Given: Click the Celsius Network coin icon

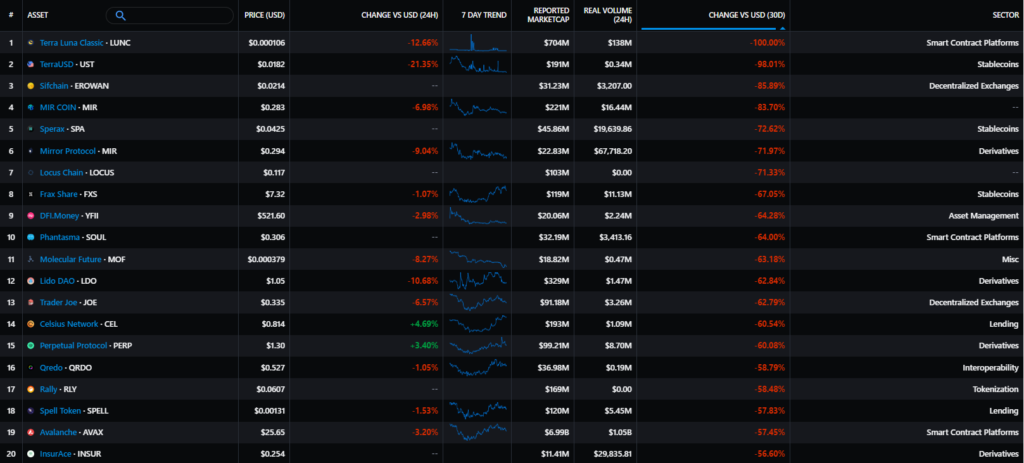Looking at the screenshot, I should point(31,324).
